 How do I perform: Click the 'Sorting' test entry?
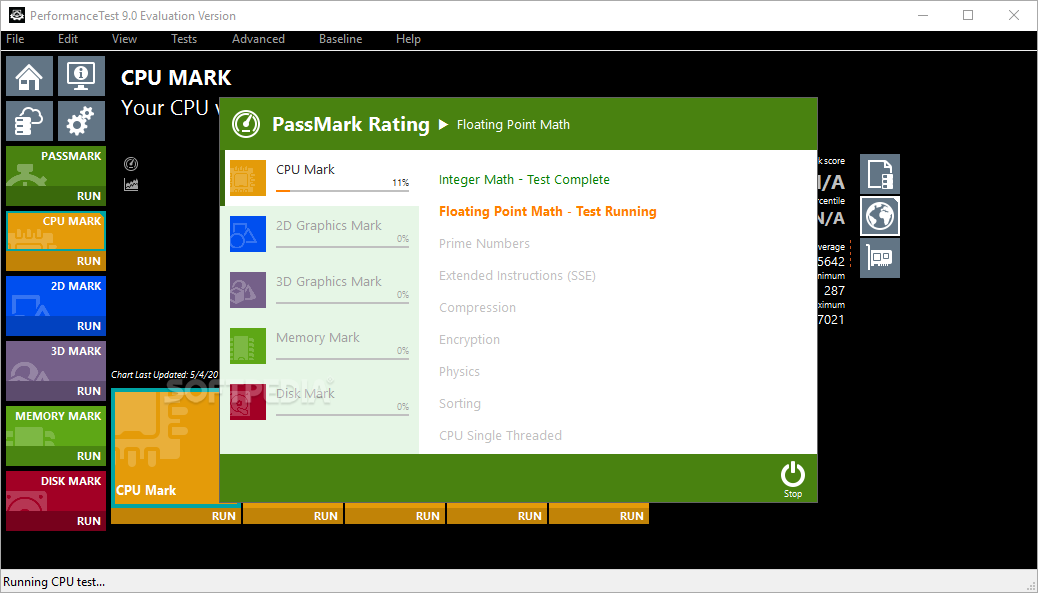click(459, 404)
